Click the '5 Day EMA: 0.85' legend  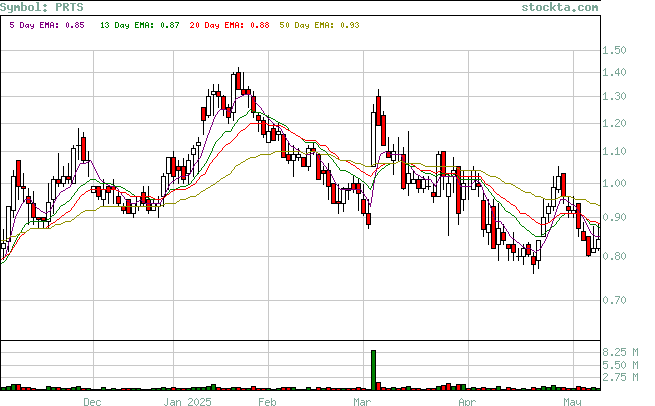(47, 25)
